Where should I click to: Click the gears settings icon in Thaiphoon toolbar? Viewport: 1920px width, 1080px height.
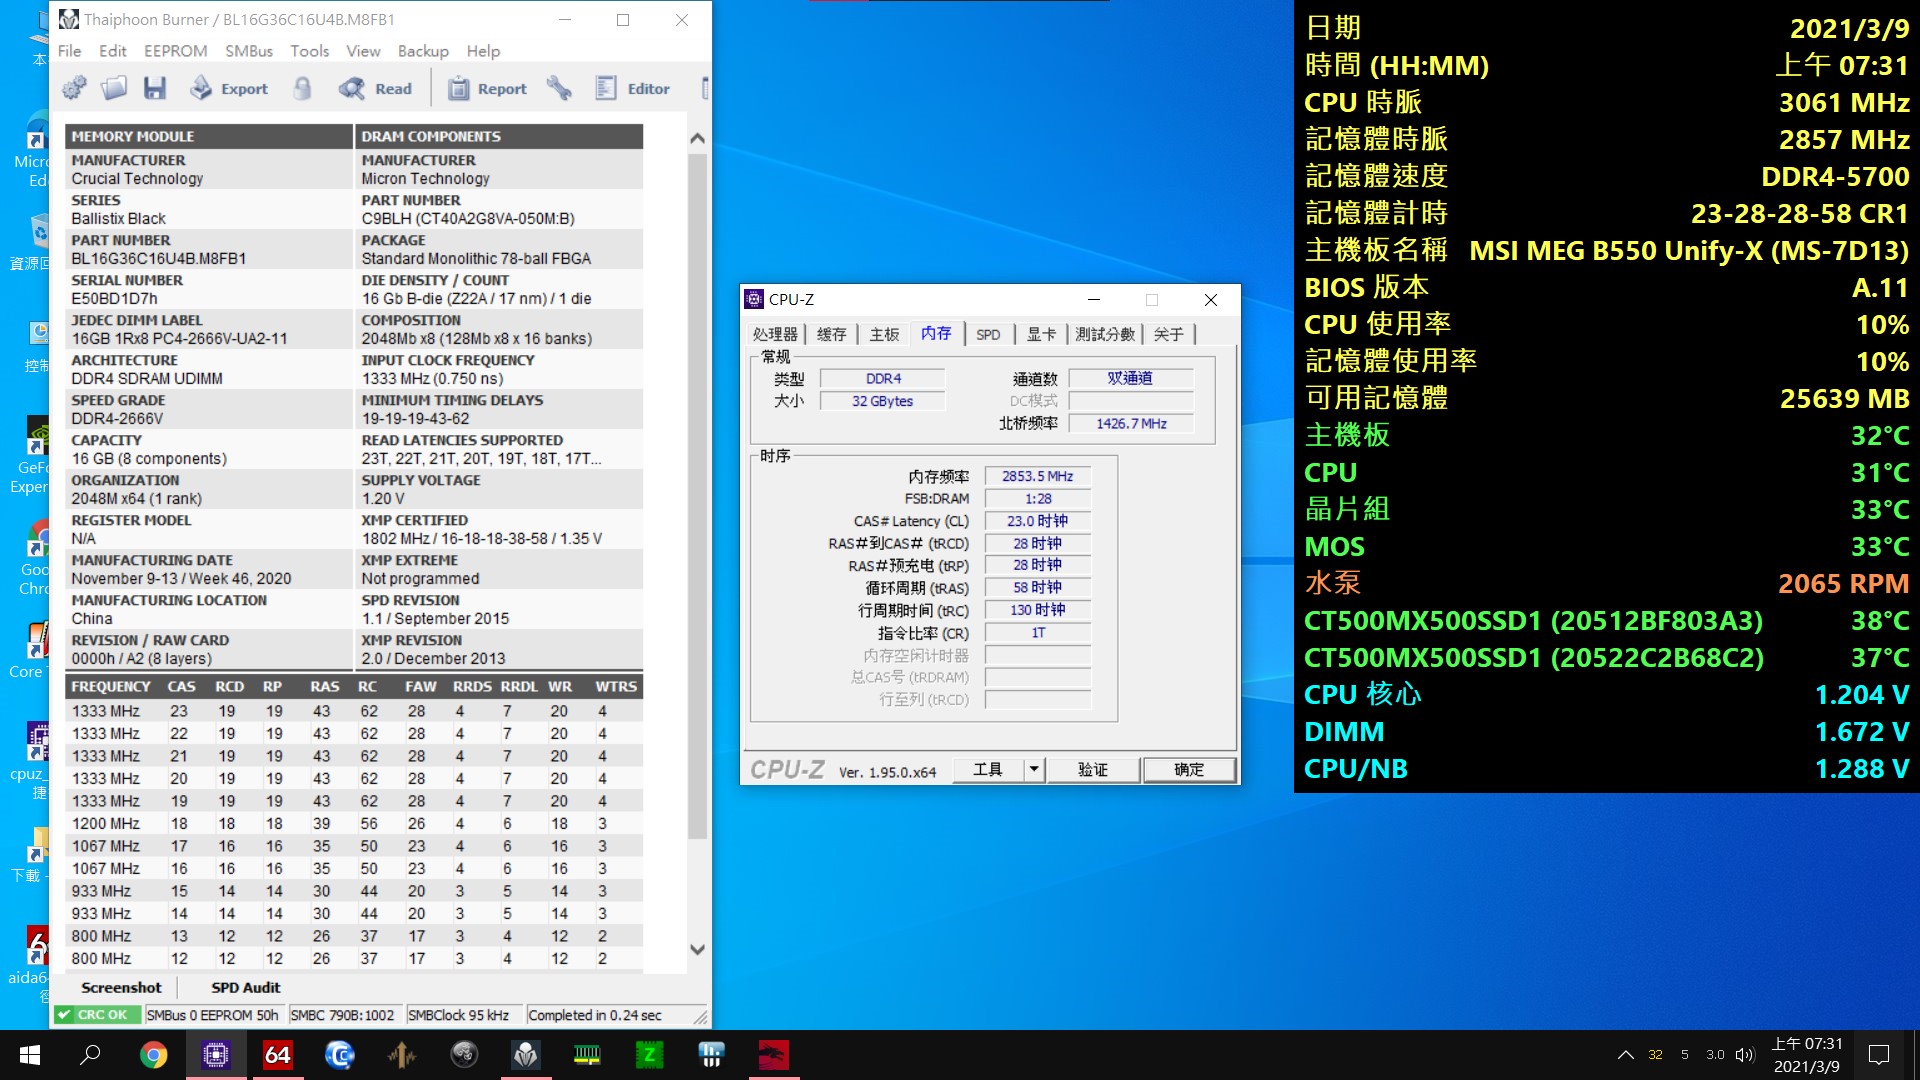[x=74, y=88]
